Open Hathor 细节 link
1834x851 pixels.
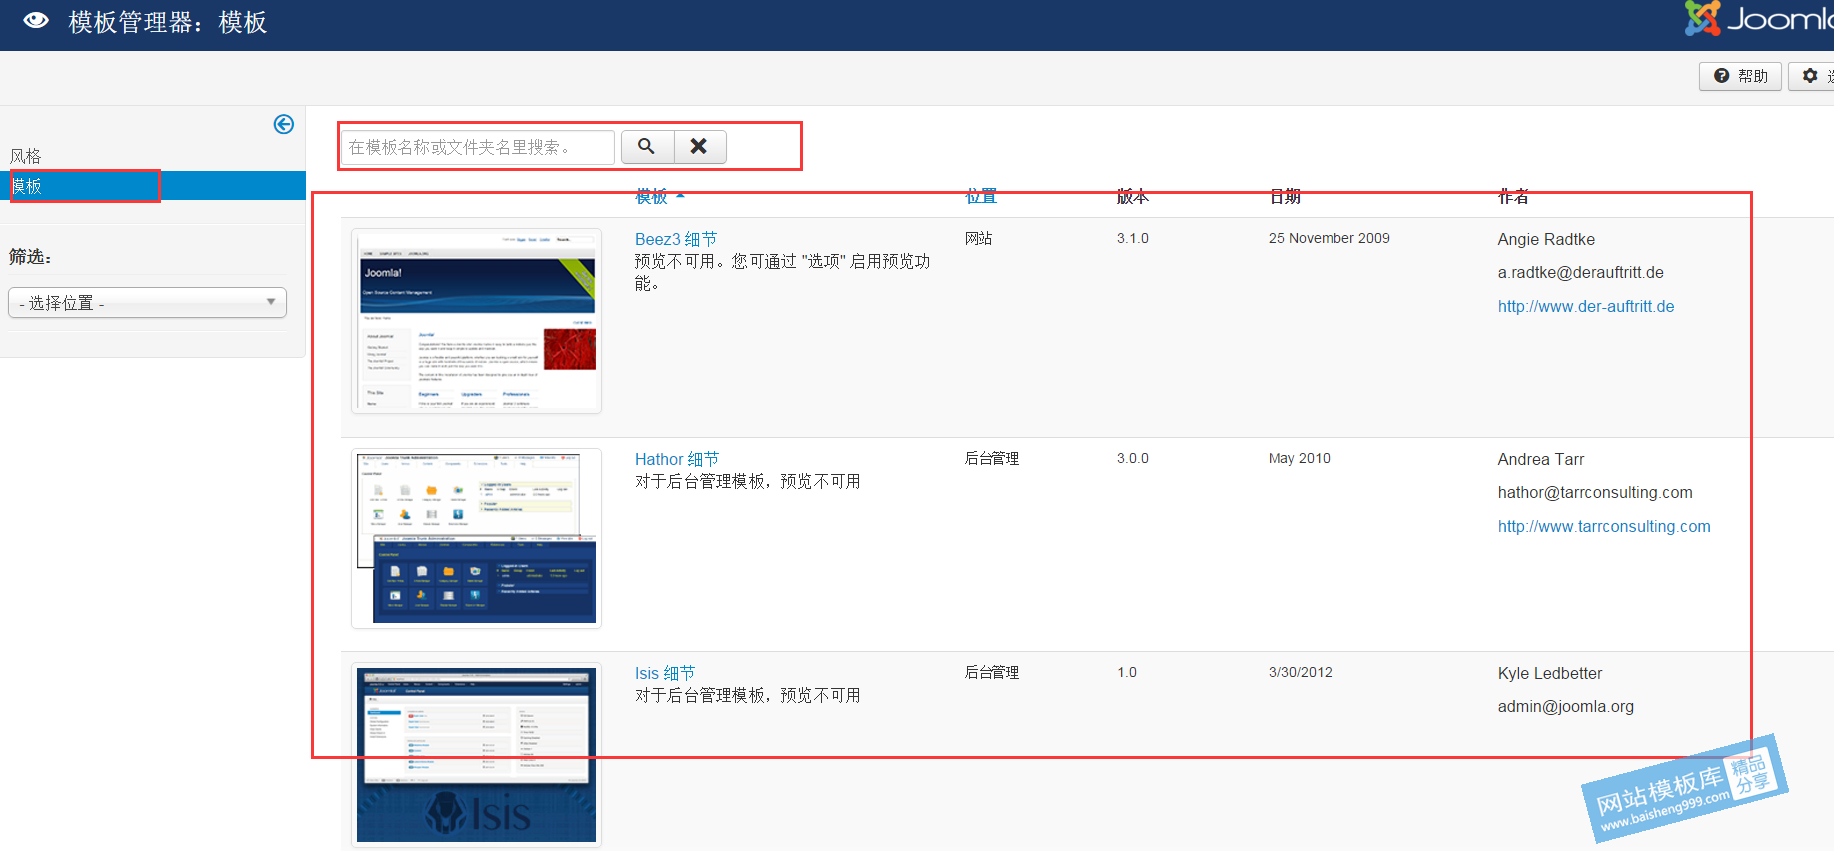677,459
